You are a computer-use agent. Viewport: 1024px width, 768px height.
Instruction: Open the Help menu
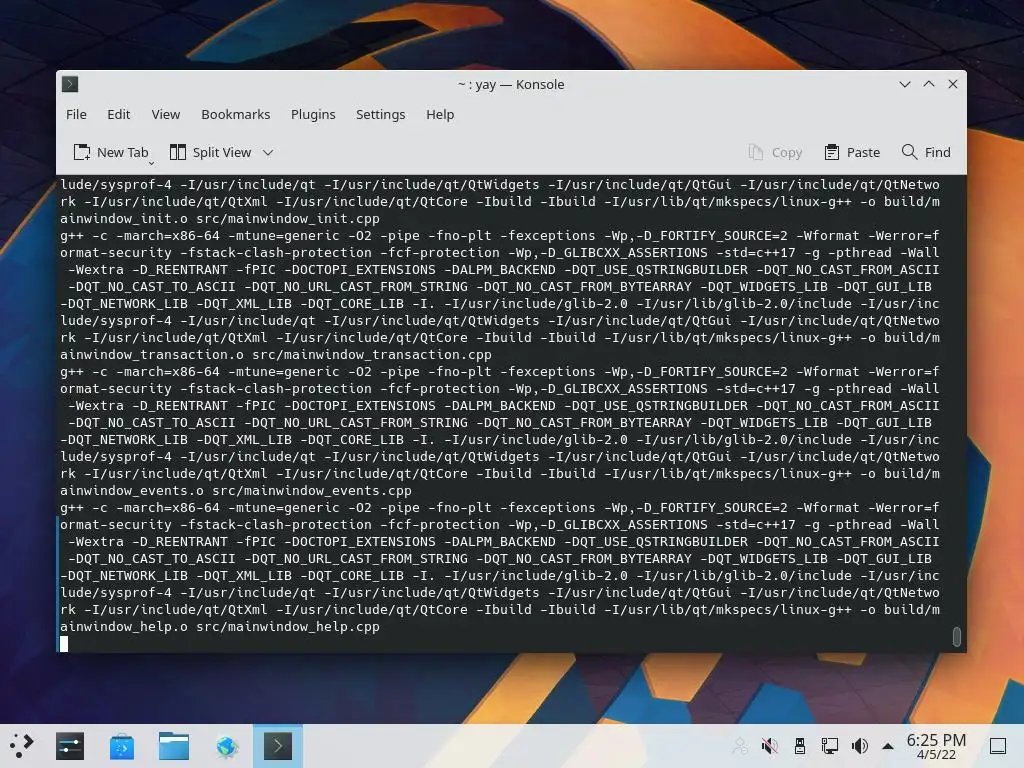pyautogui.click(x=440, y=114)
